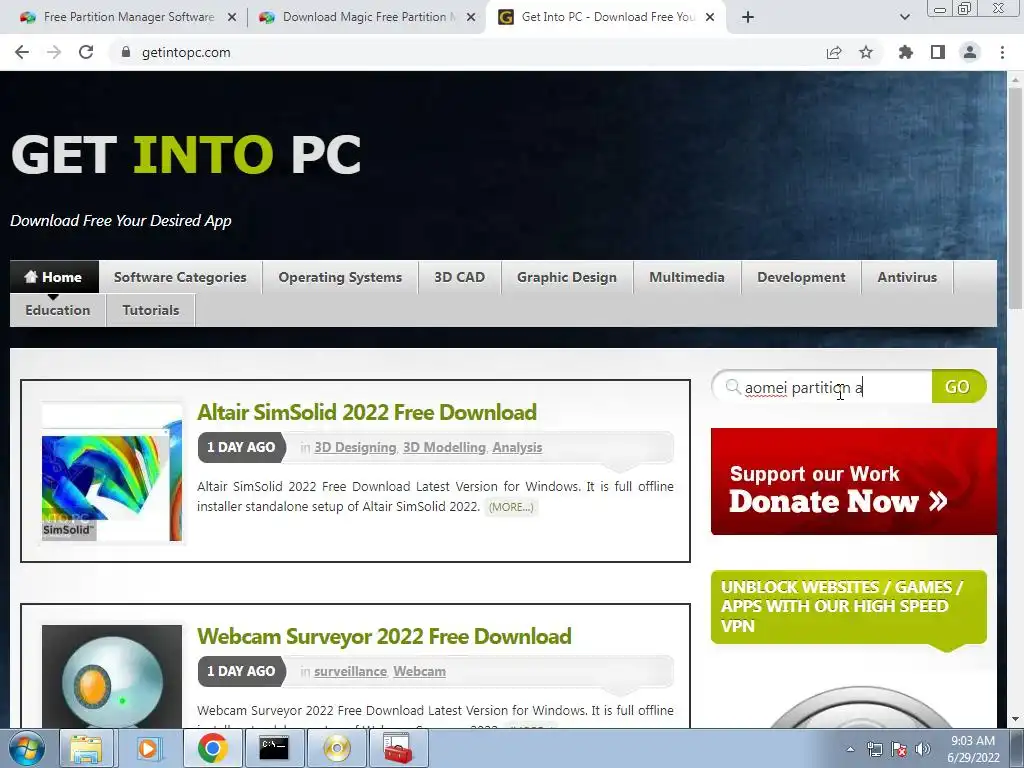The width and height of the screenshot is (1024, 768).
Task: Open Windows Media Player from taskbar
Action: [x=149, y=748]
